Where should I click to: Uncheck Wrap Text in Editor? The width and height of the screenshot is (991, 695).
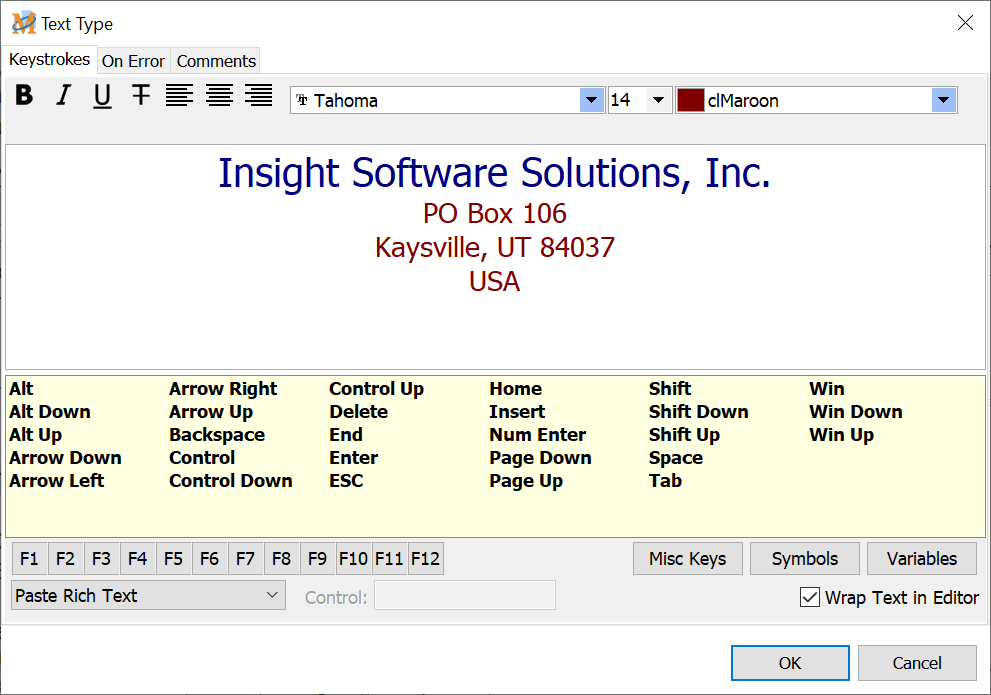(810, 598)
